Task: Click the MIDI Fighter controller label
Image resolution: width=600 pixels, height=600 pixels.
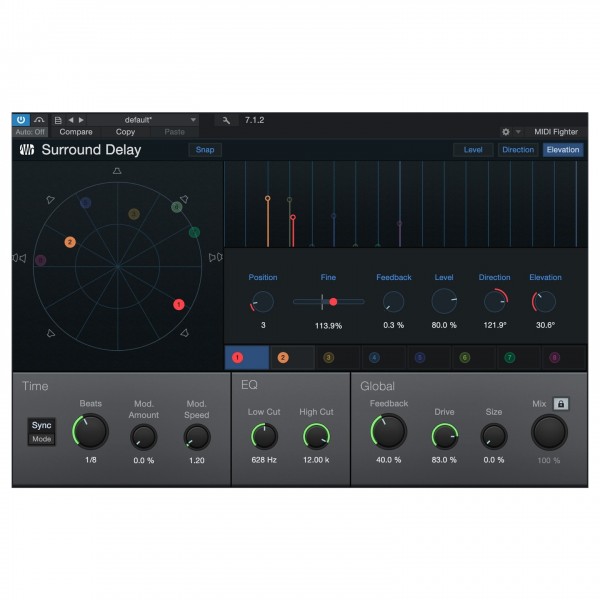Action: (x=556, y=132)
